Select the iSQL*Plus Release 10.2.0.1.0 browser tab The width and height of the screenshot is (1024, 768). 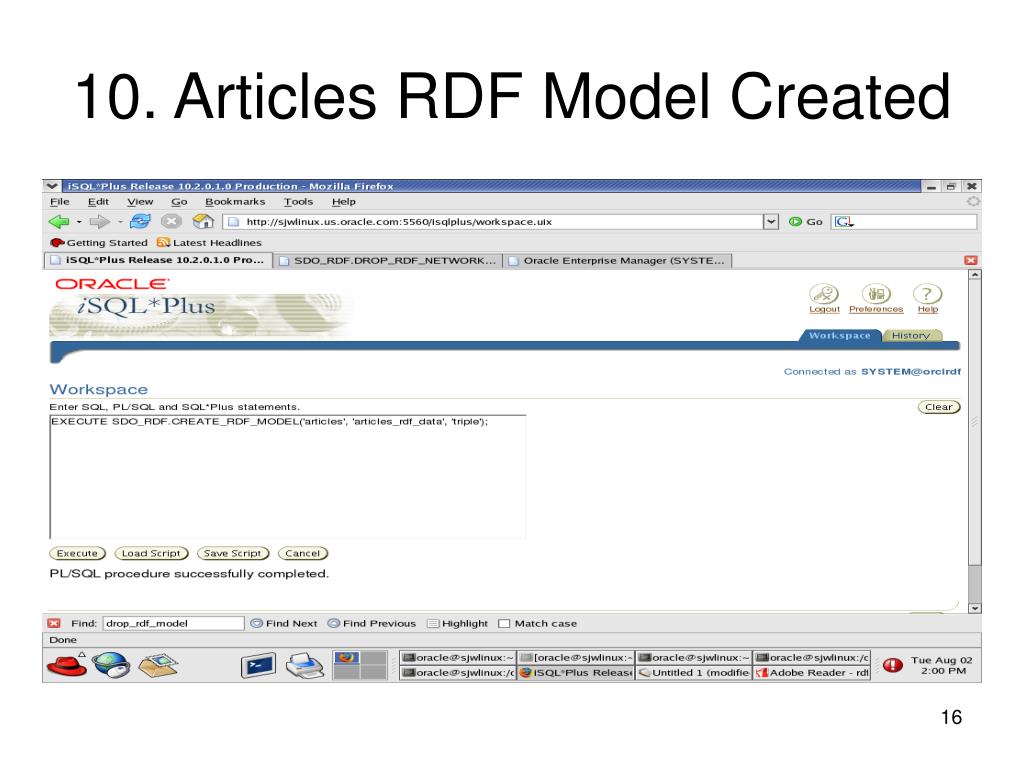tap(157, 260)
